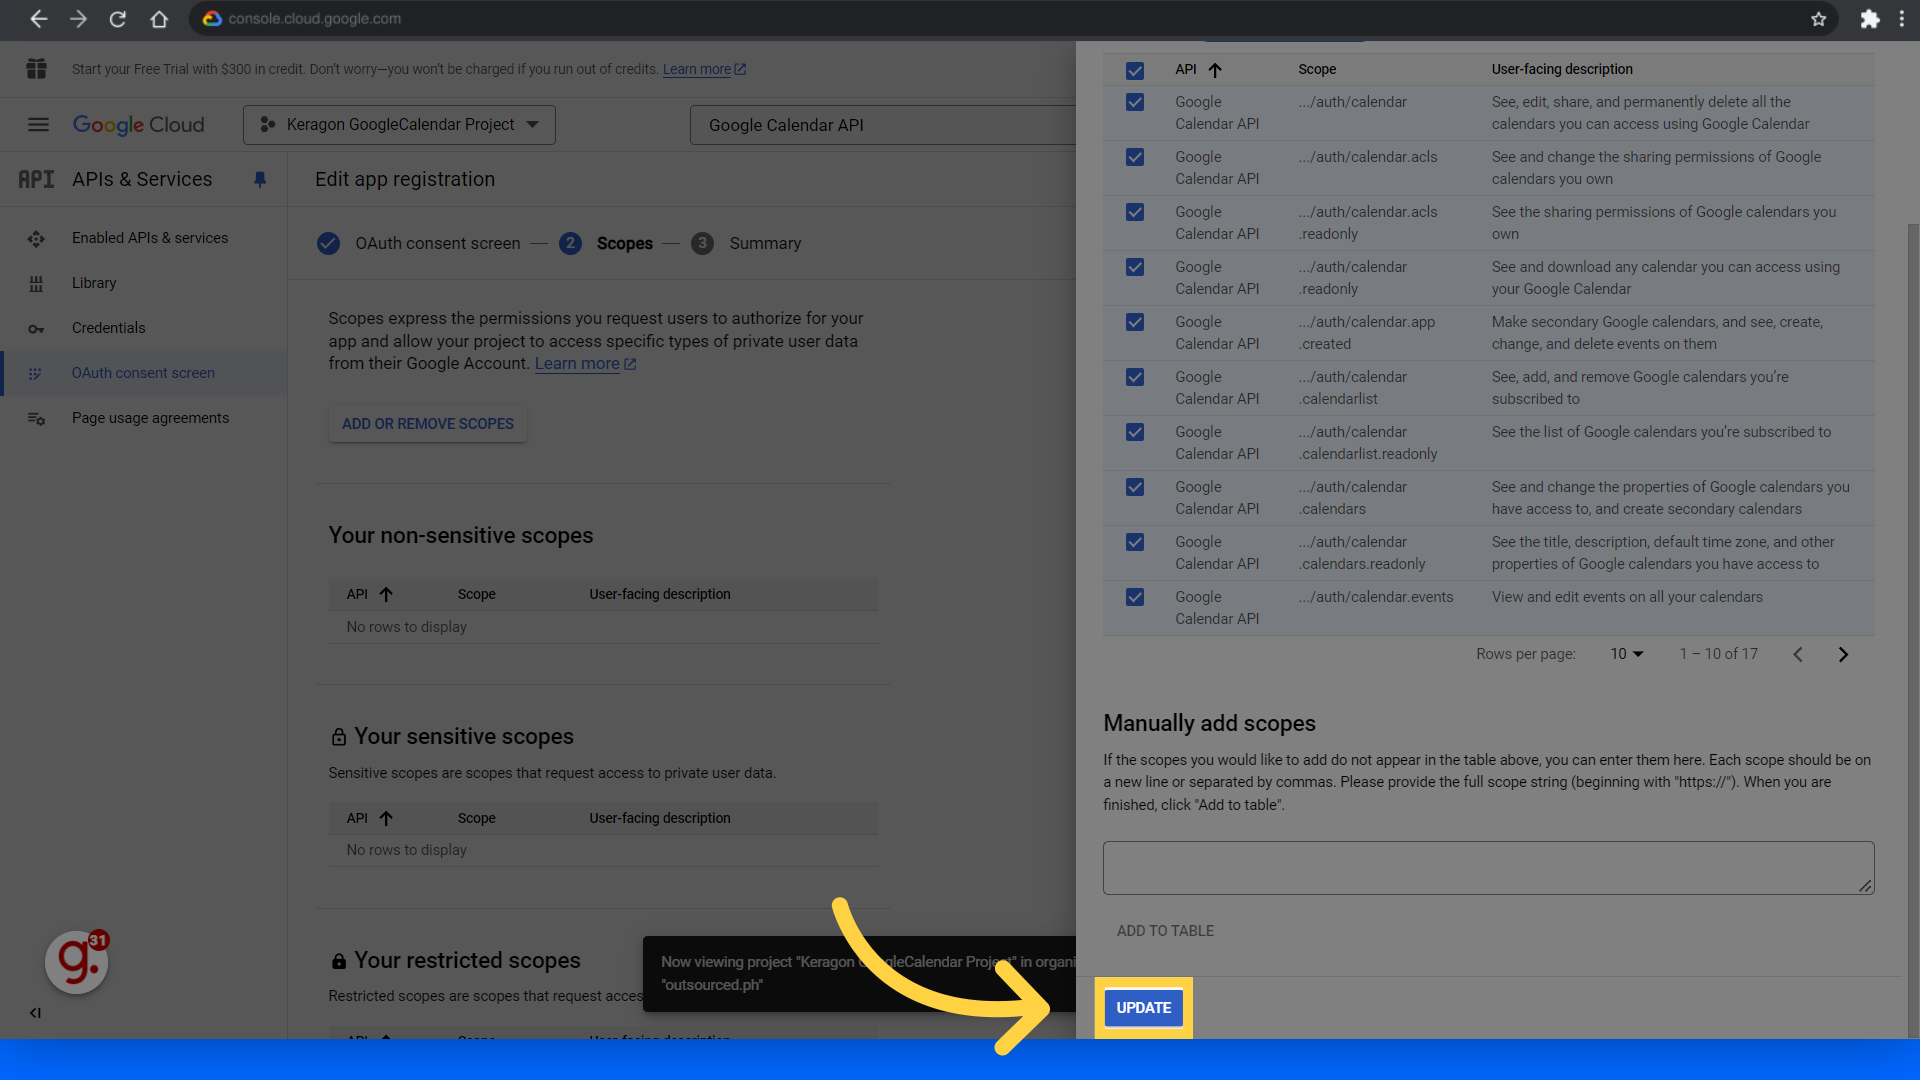Image resolution: width=1920 pixels, height=1080 pixels.
Task: Open Learn more link about scopes
Action: click(585, 364)
